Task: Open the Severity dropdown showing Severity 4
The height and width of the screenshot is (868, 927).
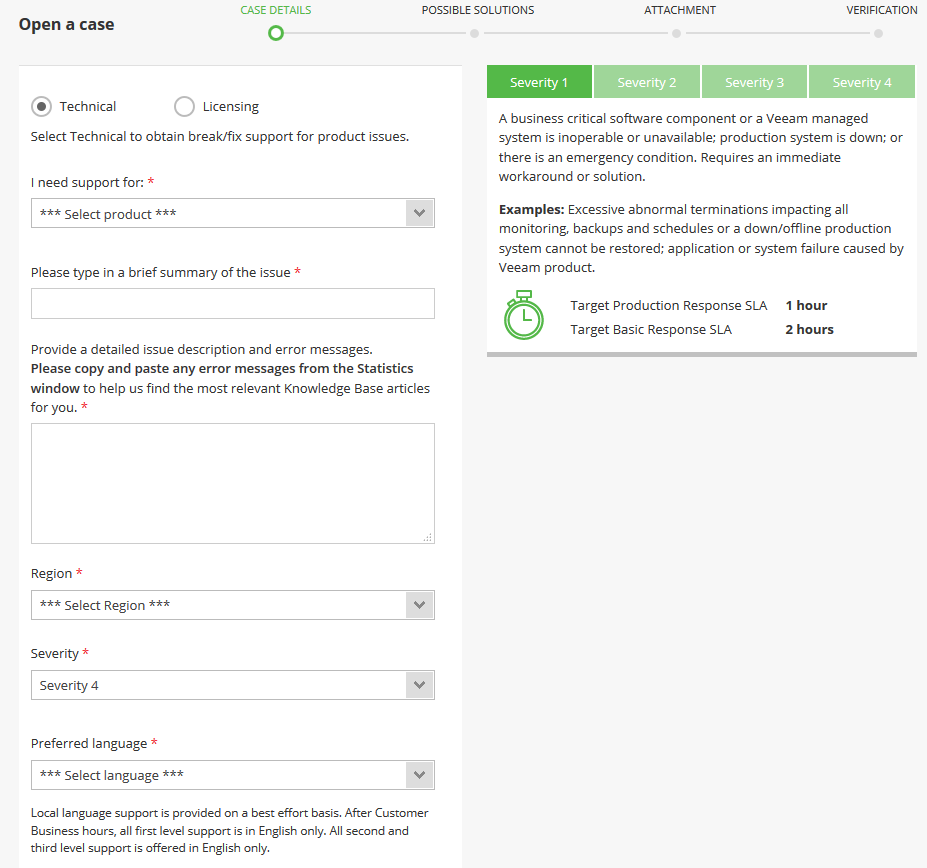Action: pos(232,685)
